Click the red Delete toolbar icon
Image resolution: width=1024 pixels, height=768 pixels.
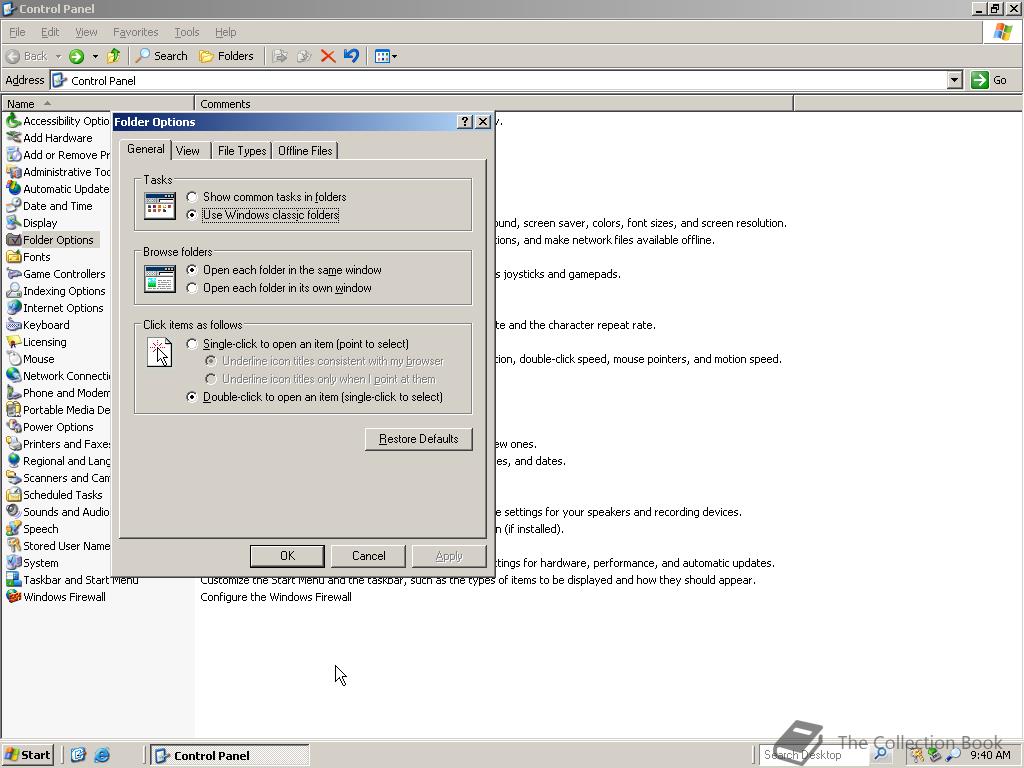pos(328,56)
